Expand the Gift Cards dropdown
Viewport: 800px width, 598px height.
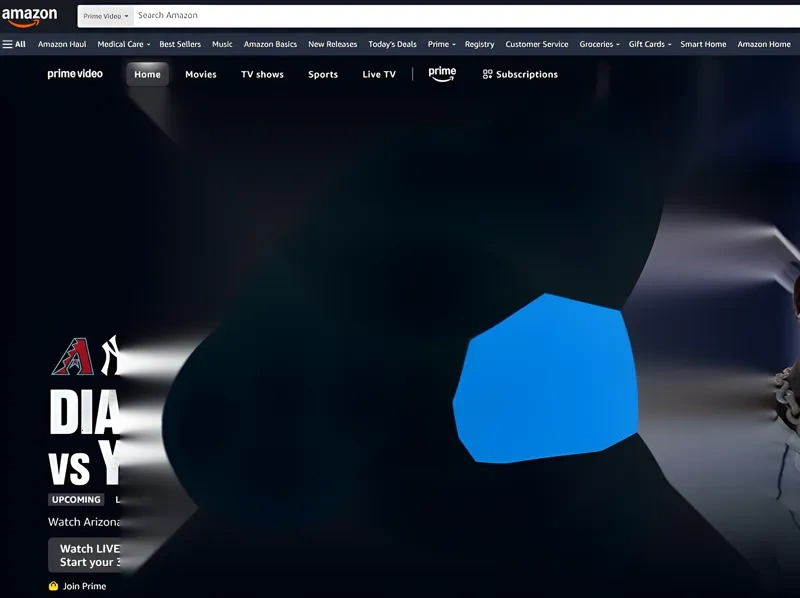(649, 44)
